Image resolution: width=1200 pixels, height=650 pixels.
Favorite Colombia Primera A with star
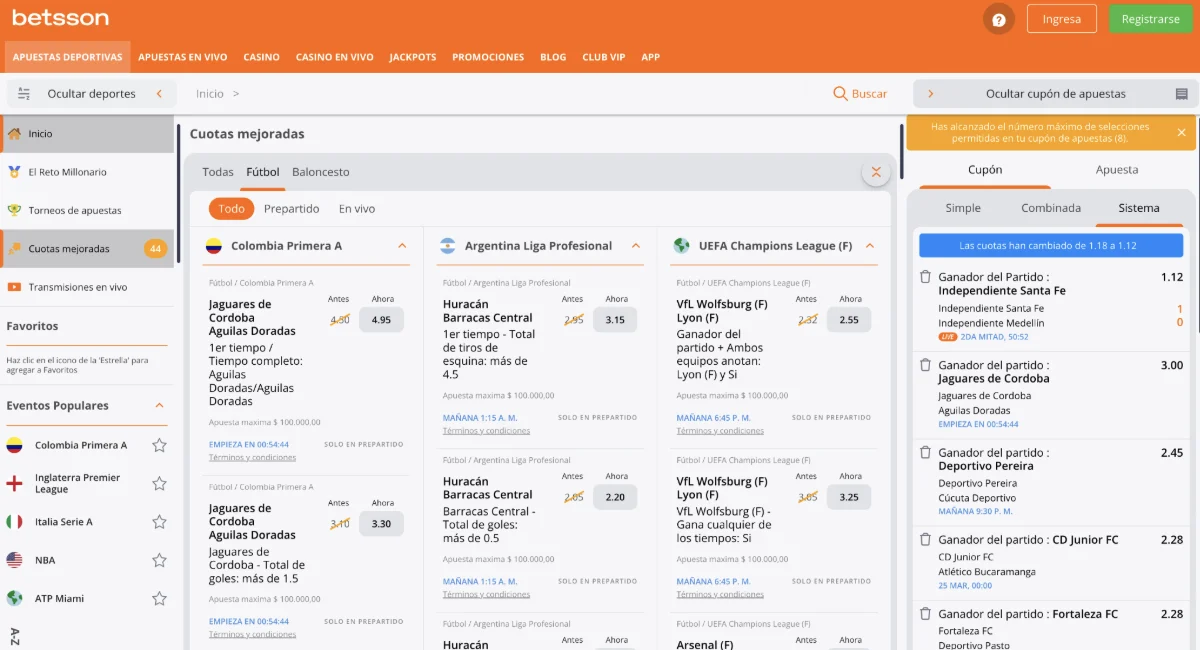pyautogui.click(x=159, y=445)
